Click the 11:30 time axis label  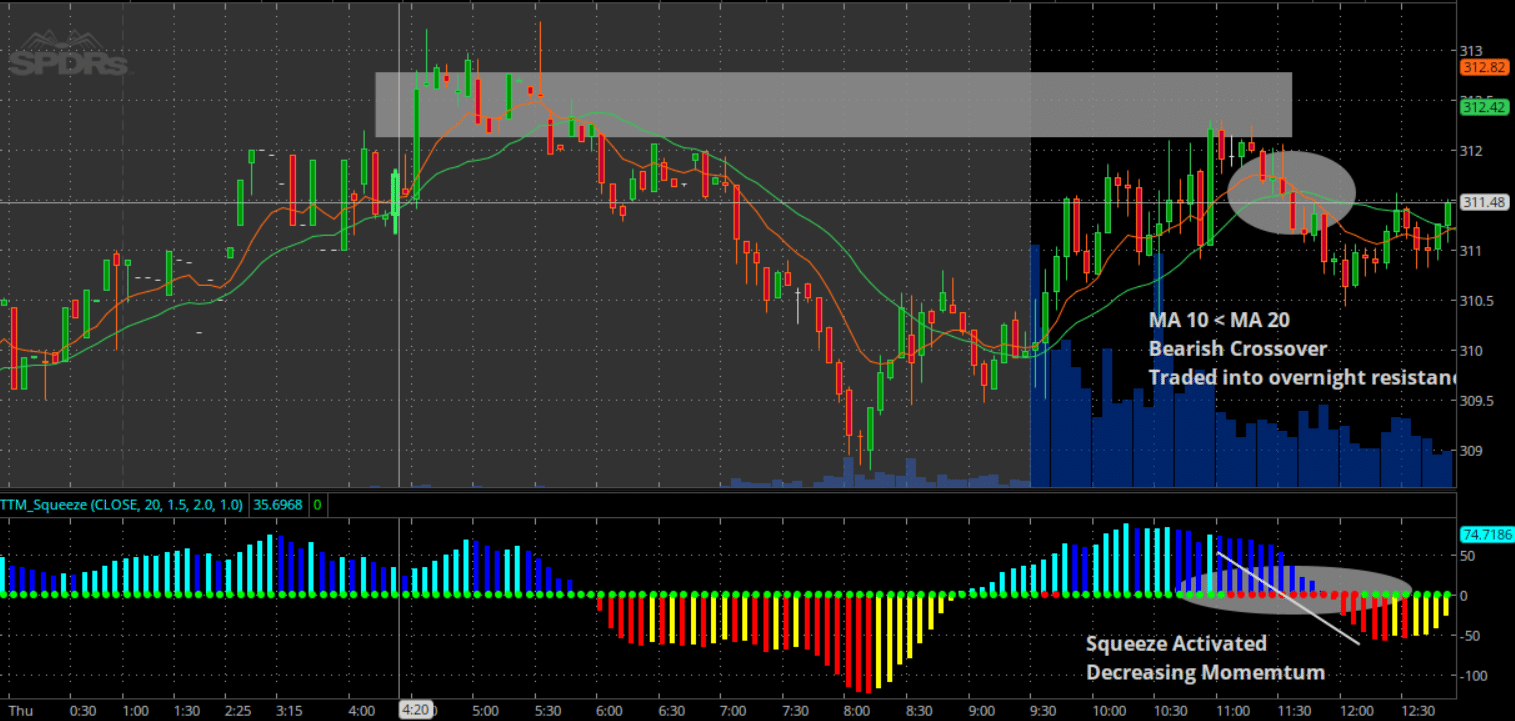[1294, 710]
